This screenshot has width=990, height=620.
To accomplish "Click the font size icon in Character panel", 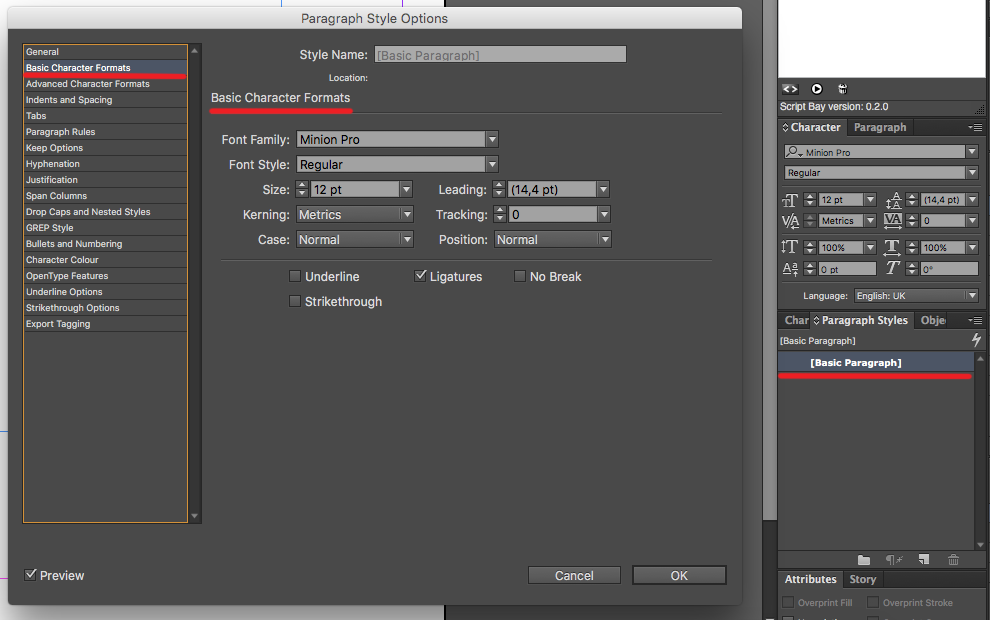I will pyautogui.click(x=790, y=200).
